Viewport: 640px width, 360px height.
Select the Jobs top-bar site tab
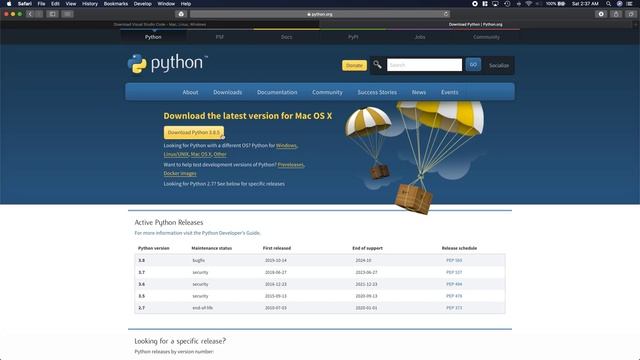point(420,37)
